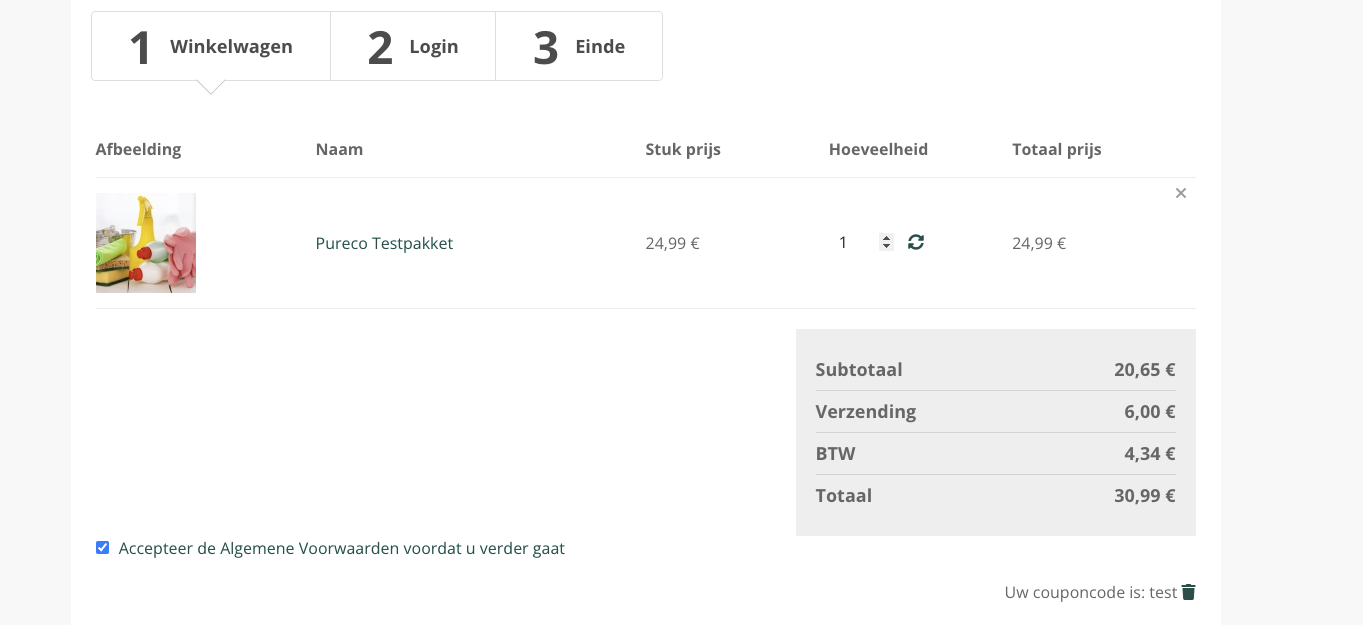Increase quantity with the up stepper arrow
This screenshot has width=1363, height=625.
(x=886, y=238)
